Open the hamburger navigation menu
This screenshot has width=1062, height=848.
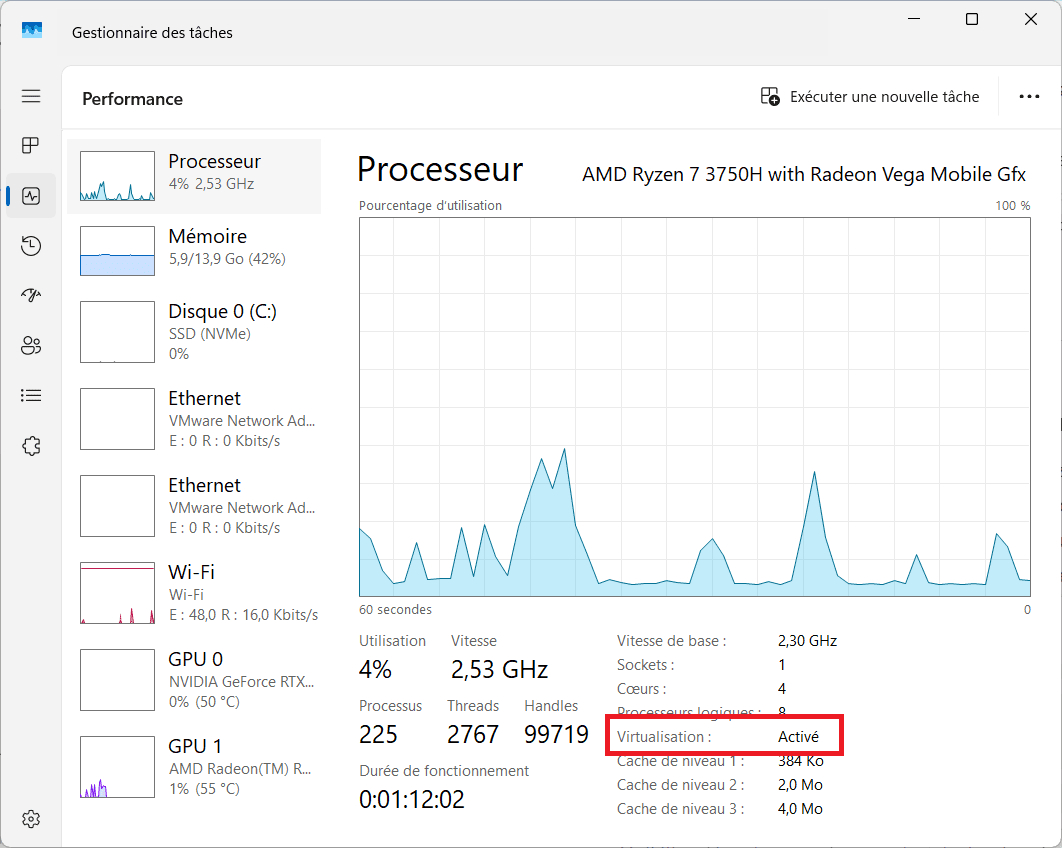point(31,96)
